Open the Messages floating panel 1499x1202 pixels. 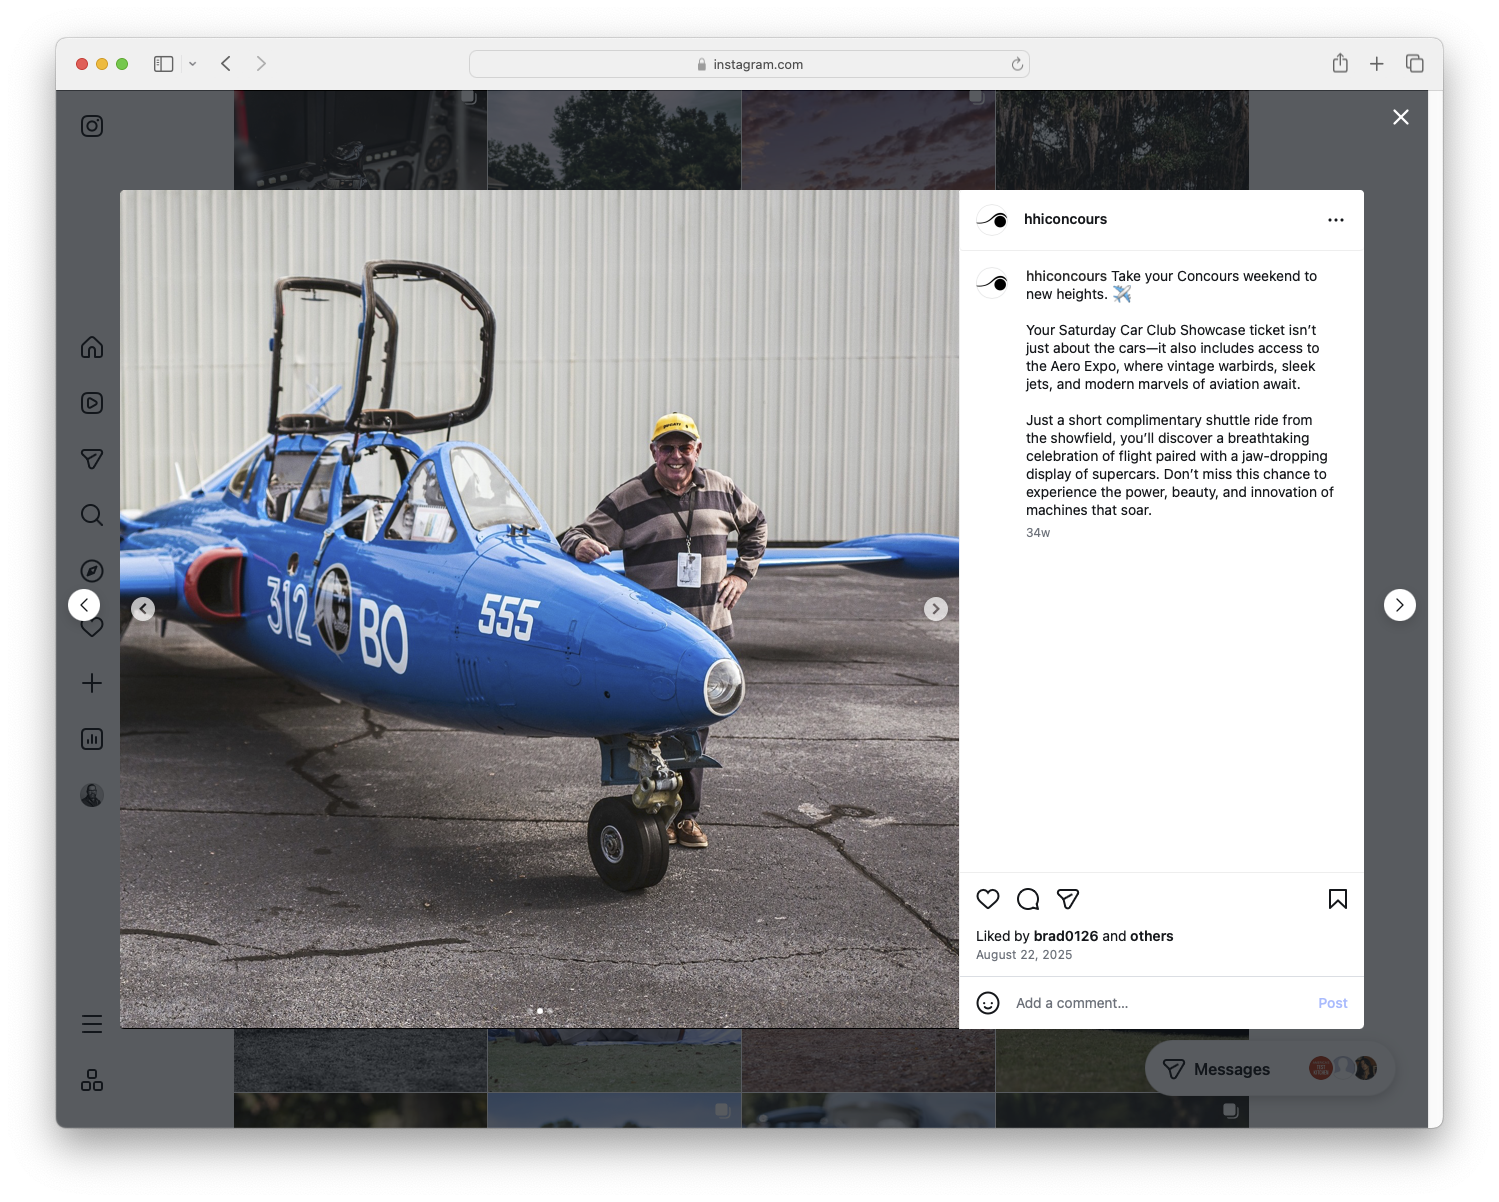coord(1270,1069)
